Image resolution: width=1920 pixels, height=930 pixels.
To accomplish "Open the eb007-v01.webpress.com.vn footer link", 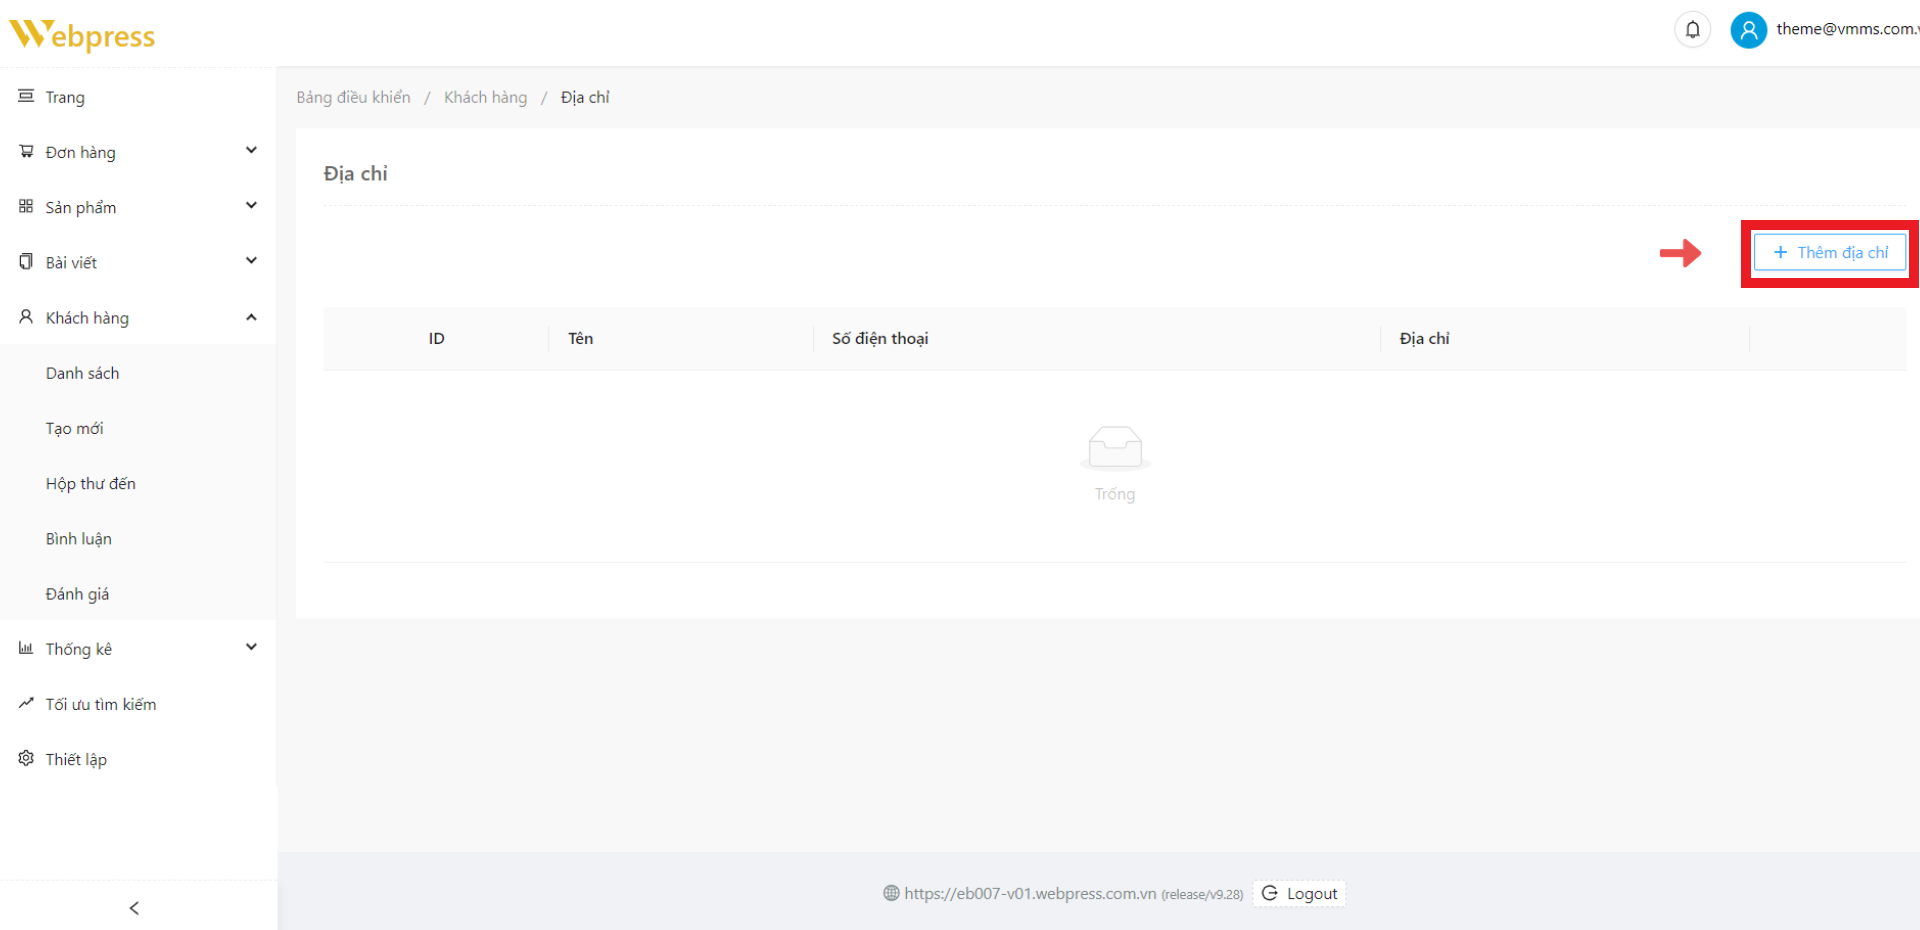I will pos(1029,893).
